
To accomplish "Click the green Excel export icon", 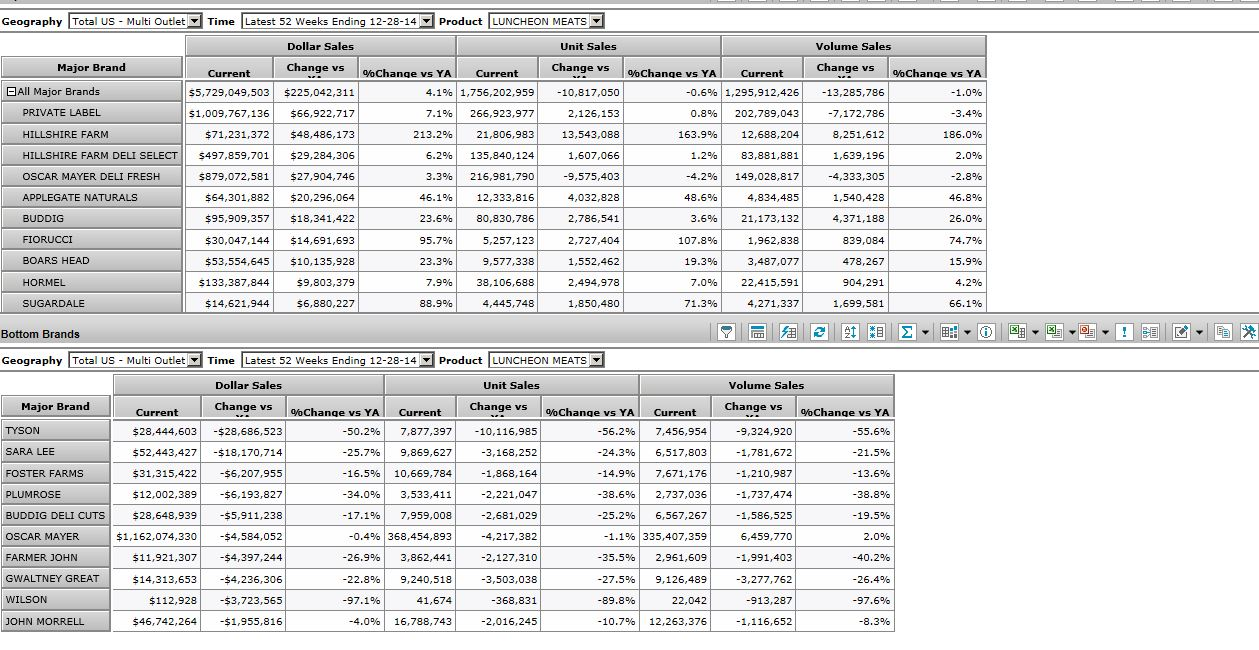I will coord(1016,332).
